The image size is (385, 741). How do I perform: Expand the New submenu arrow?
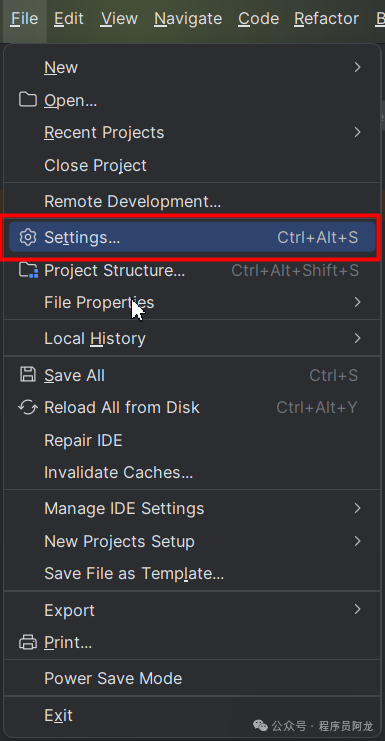point(357,67)
